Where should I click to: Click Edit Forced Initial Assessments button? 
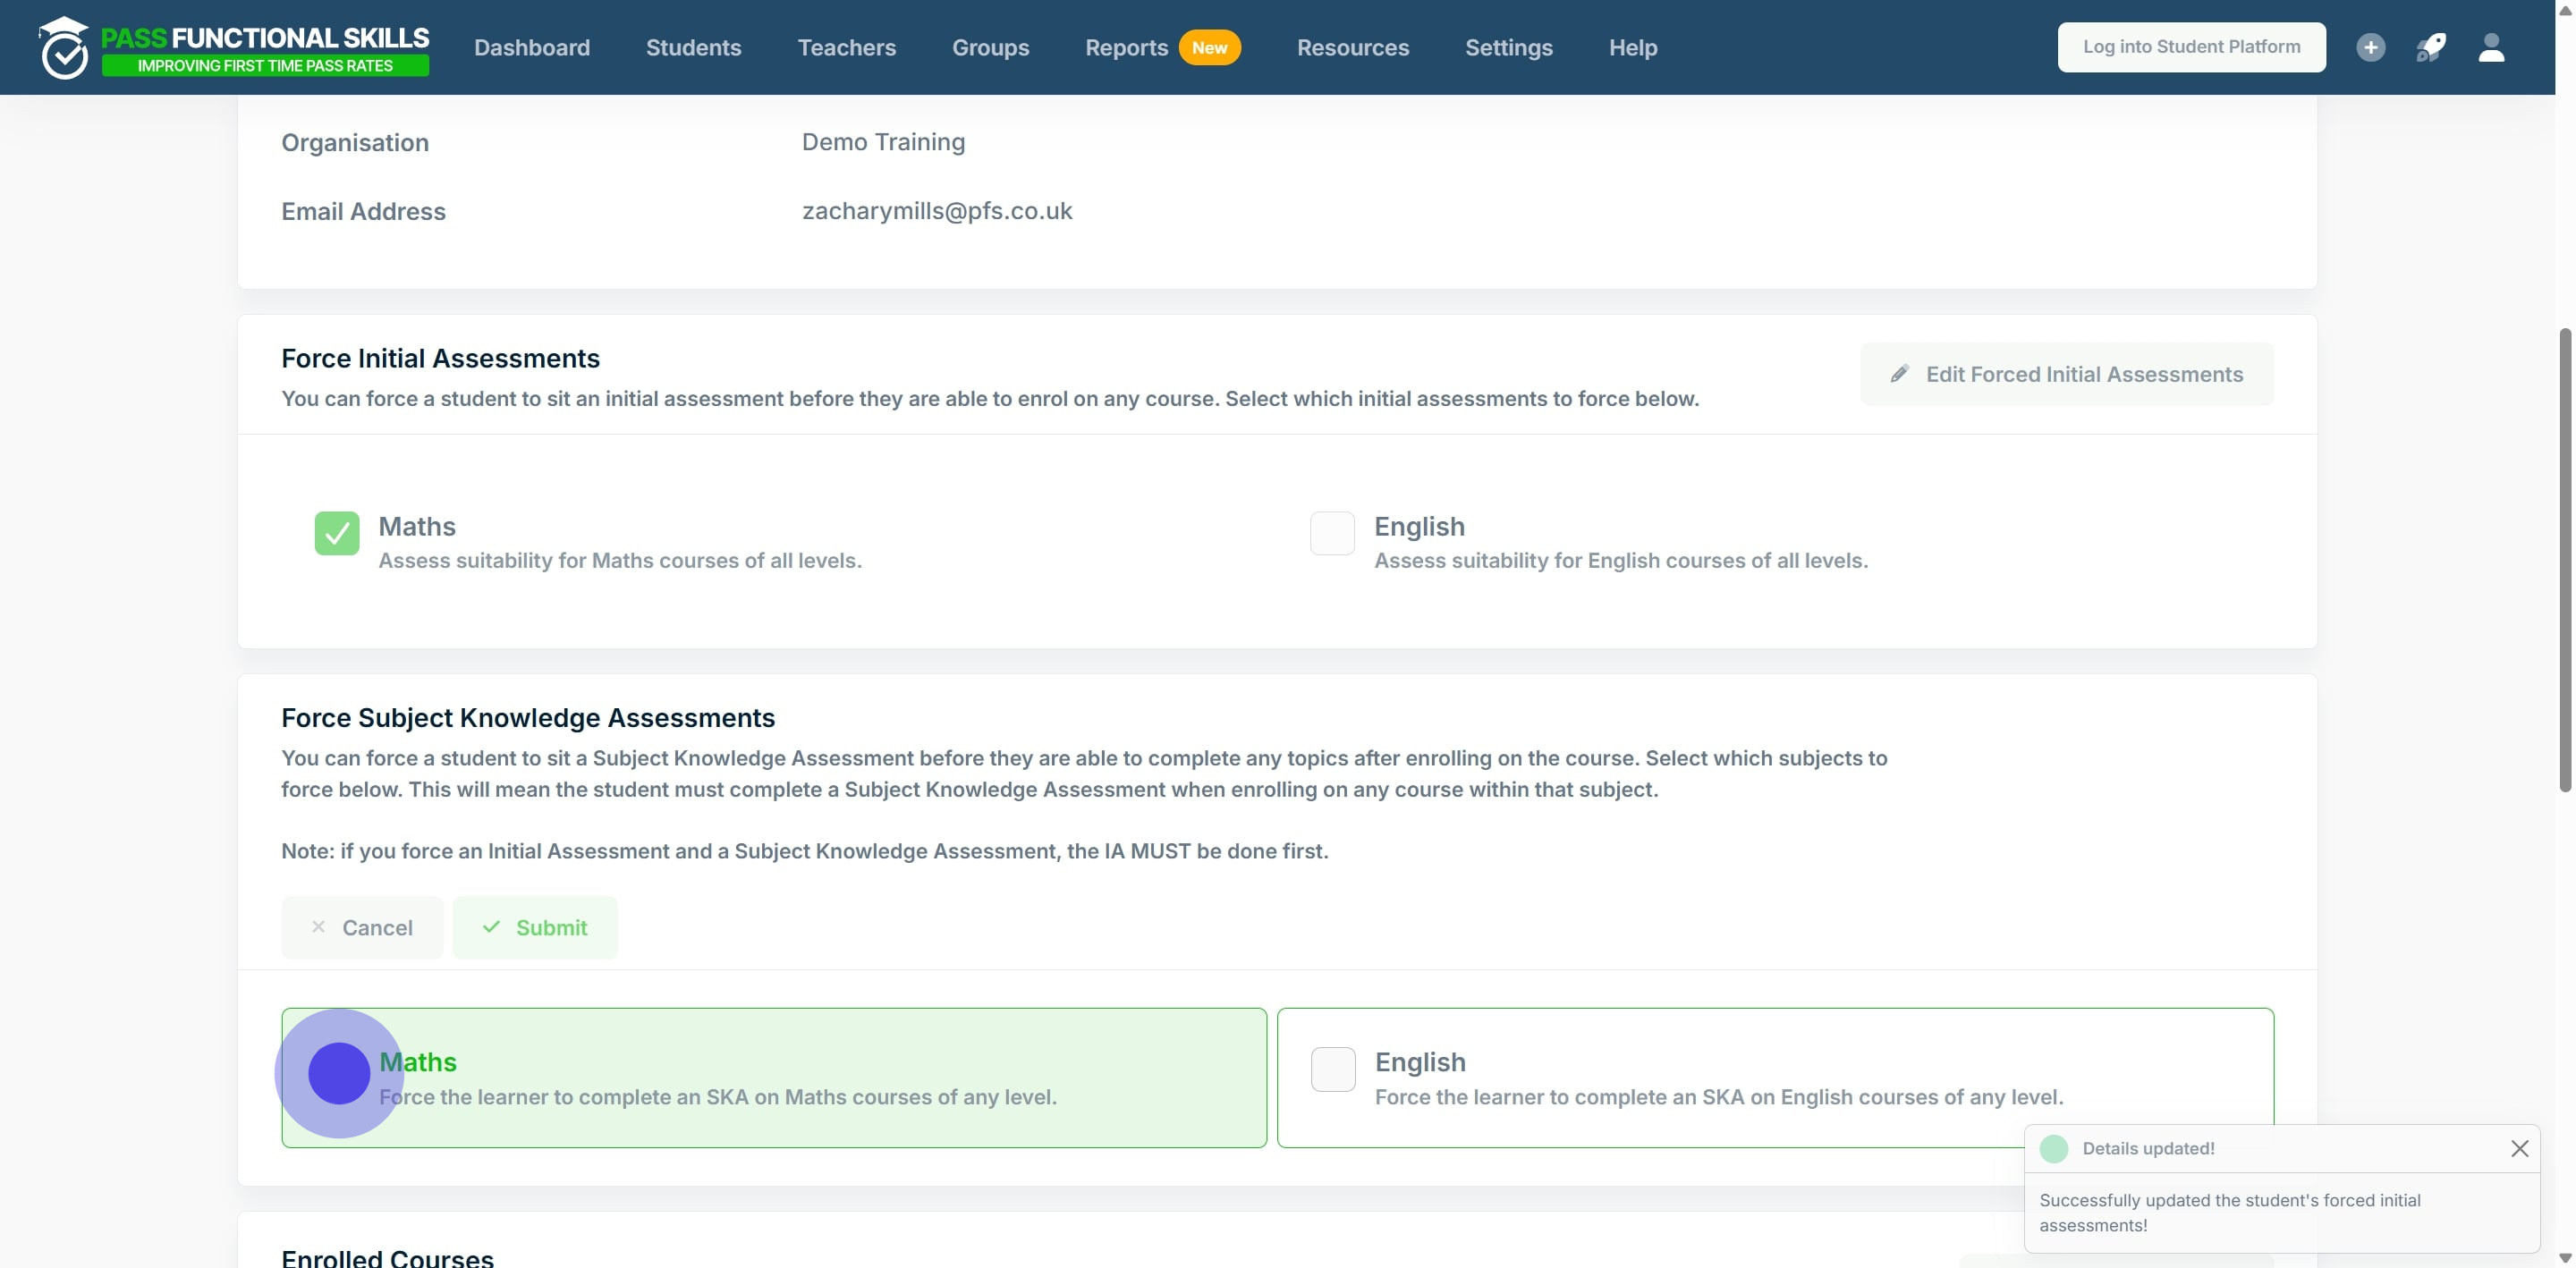coord(2066,374)
